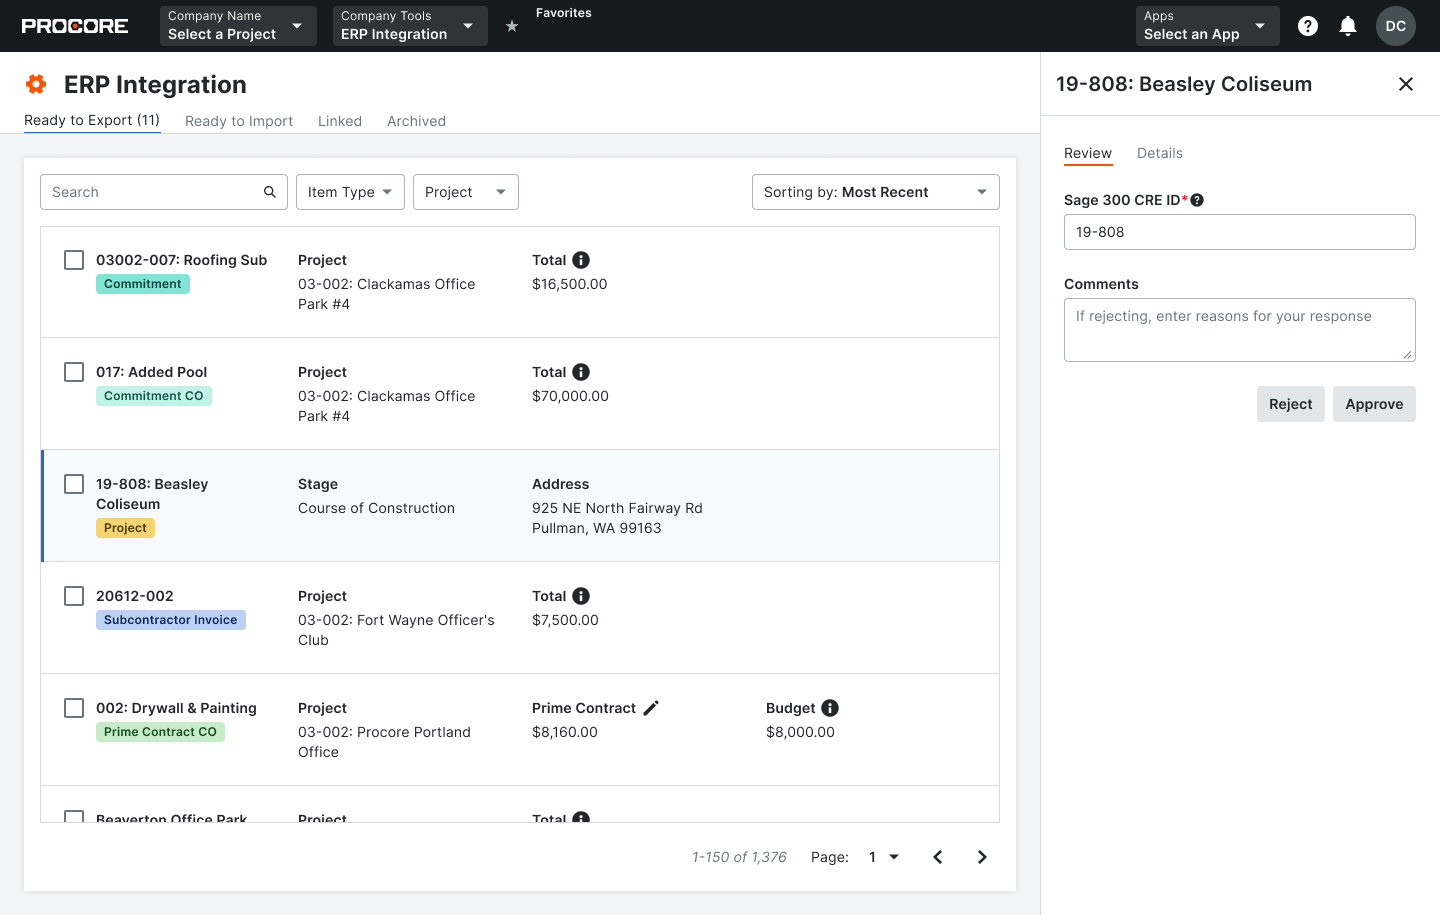
Task: Click the Comments text area
Action: (x=1240, y=330)
